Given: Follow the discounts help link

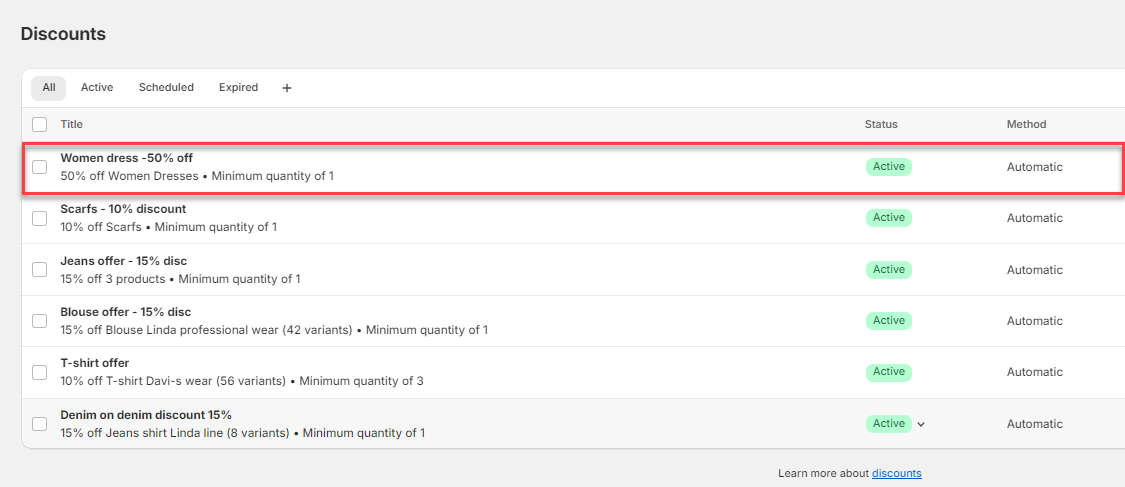Looking at the screenshot, I should (896, 473).
